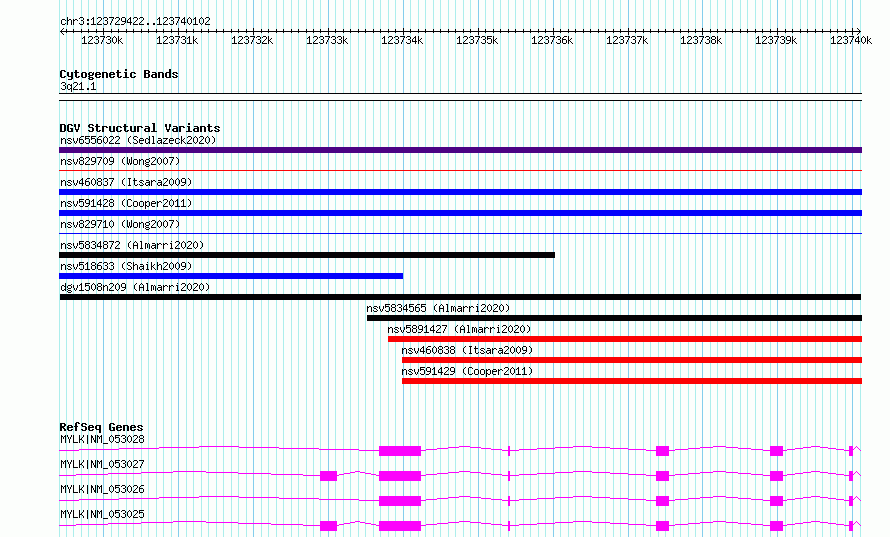Open variant label nsv591428 (Cooper2011)
890x537 pixels.
click(126, 203)
